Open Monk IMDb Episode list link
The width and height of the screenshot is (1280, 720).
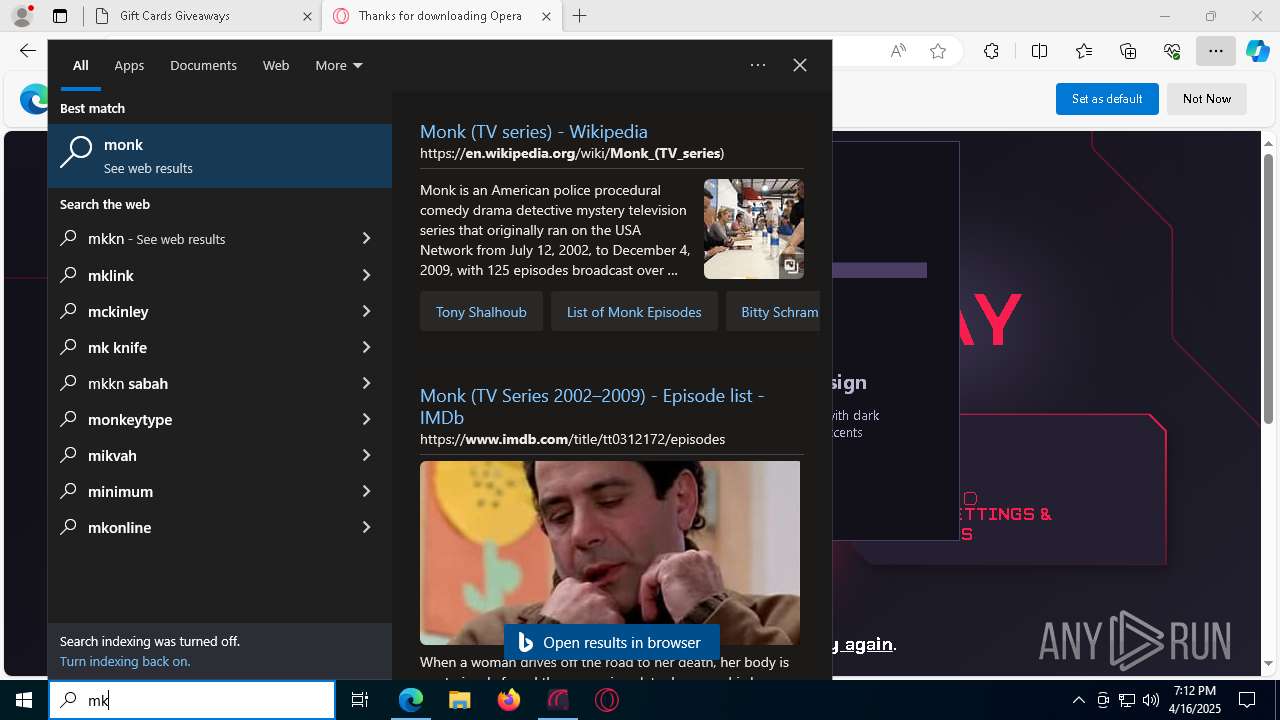click(592, 406)
